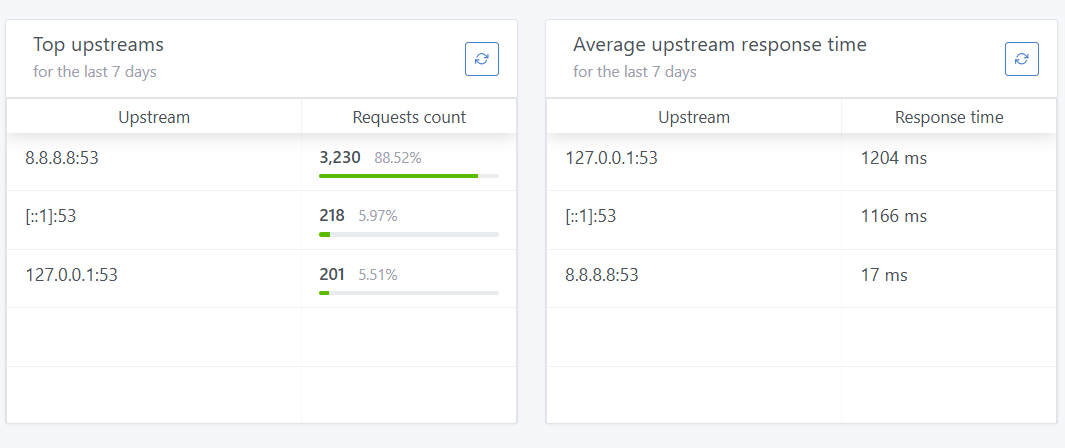Click the 201 requests count value
The image size is (1065, 448).
coord(332,274)
